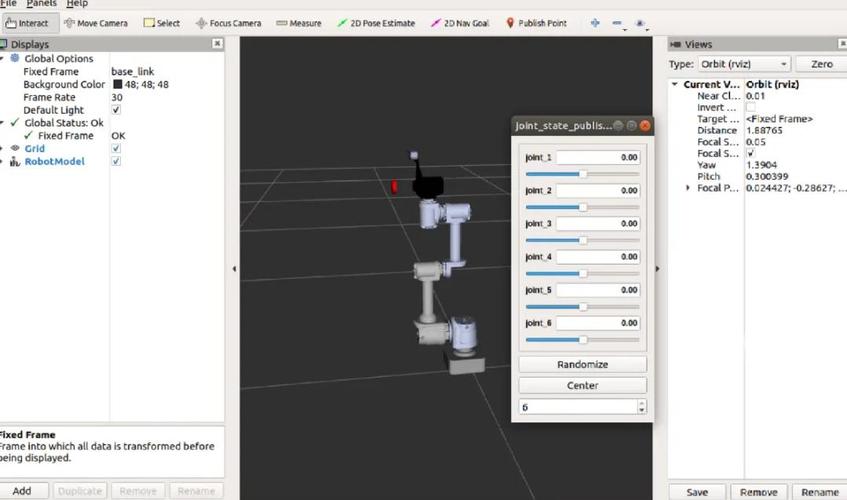Click the joint_3 slider
This screenshot has height=500, width=847.
[582, 240]
